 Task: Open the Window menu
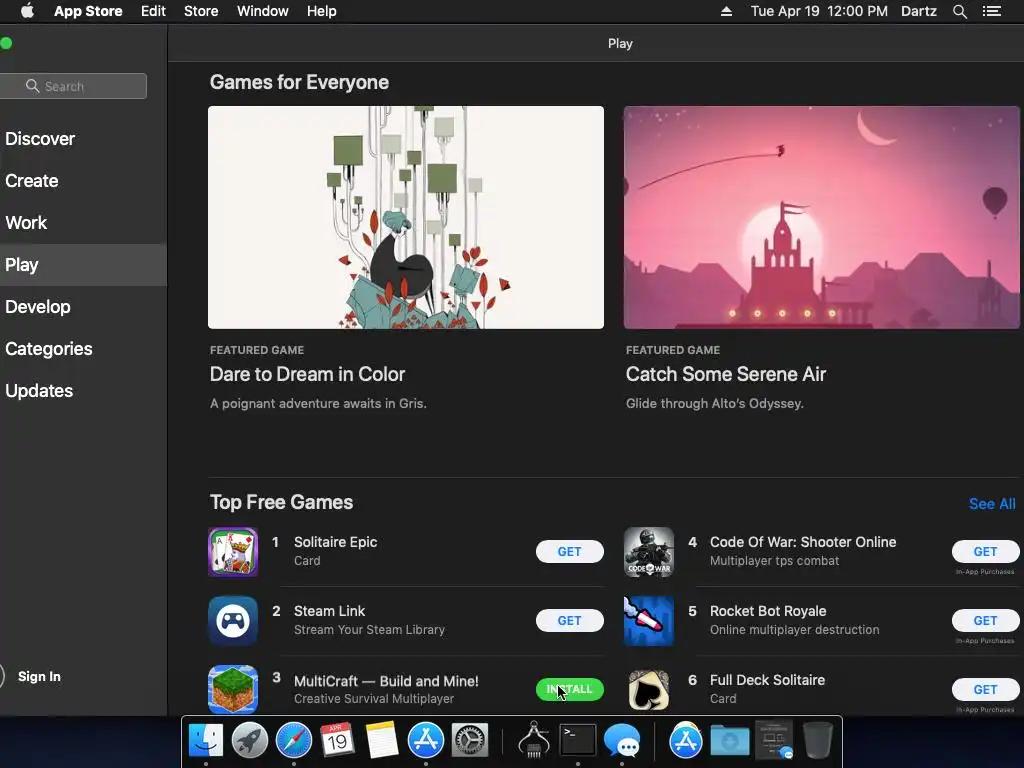(x=263, y=11)
